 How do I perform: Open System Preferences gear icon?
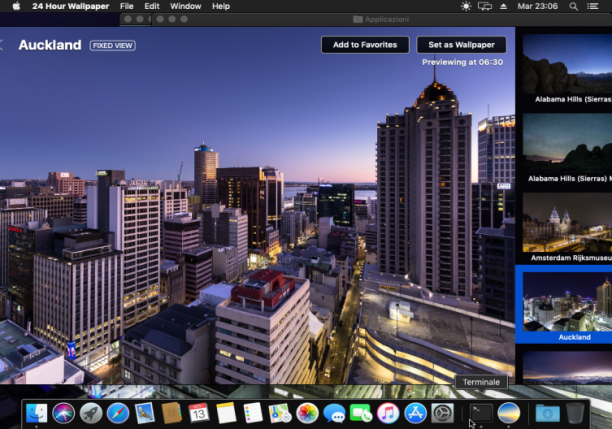(x=442, y=413)
